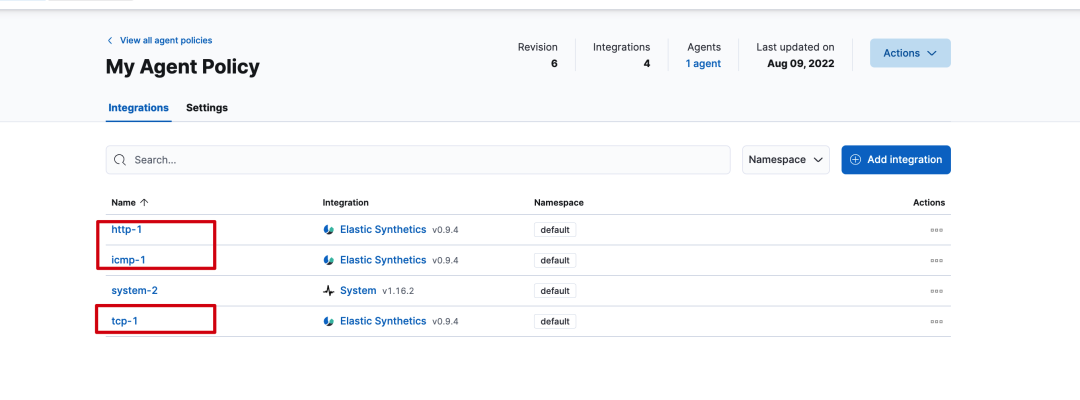Open the tcp-1 integration policy

pyautogui.click(x=125, y=322)
